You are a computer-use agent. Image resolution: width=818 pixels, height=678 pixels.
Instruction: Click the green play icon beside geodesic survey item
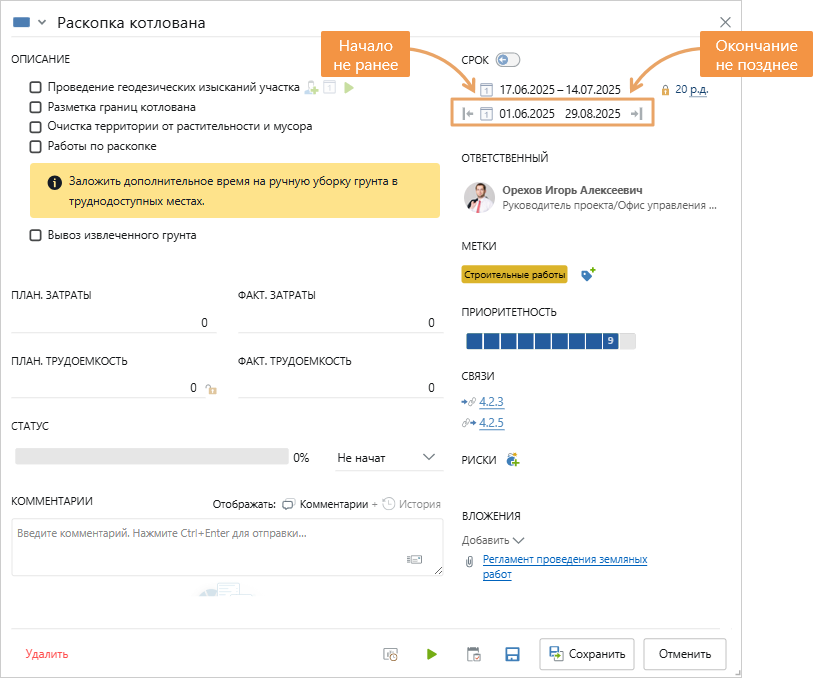pos(349,88)
